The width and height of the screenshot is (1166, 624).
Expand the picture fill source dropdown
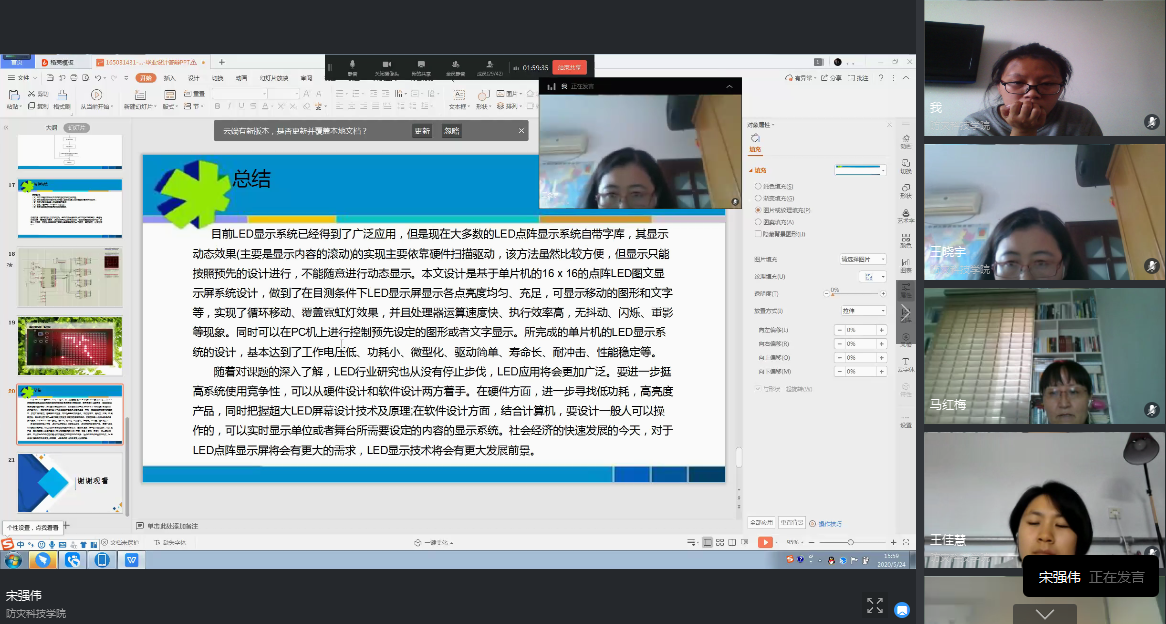862,259
